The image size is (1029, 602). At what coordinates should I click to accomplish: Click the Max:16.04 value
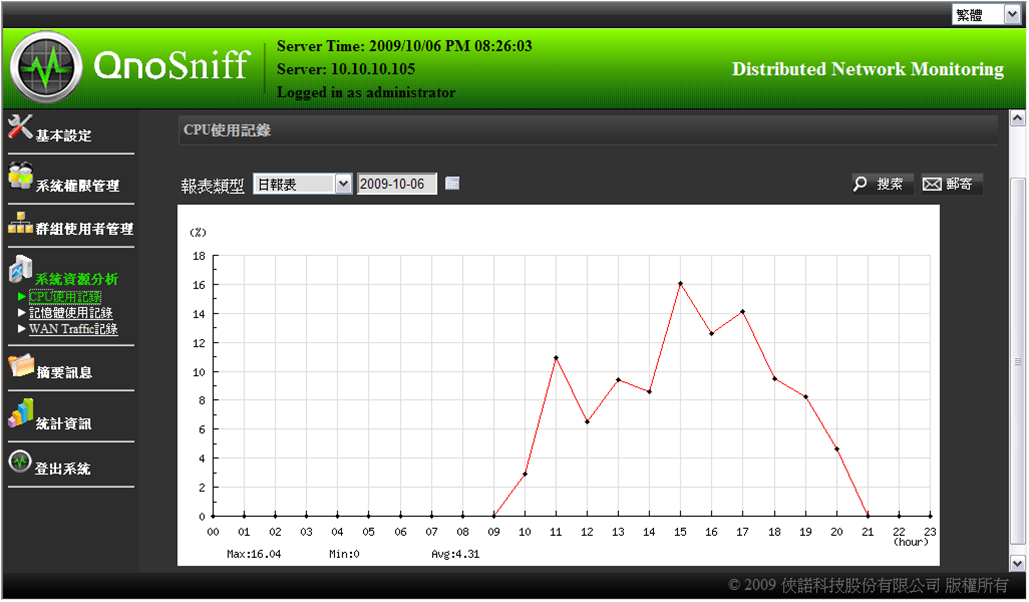[254, 554]
